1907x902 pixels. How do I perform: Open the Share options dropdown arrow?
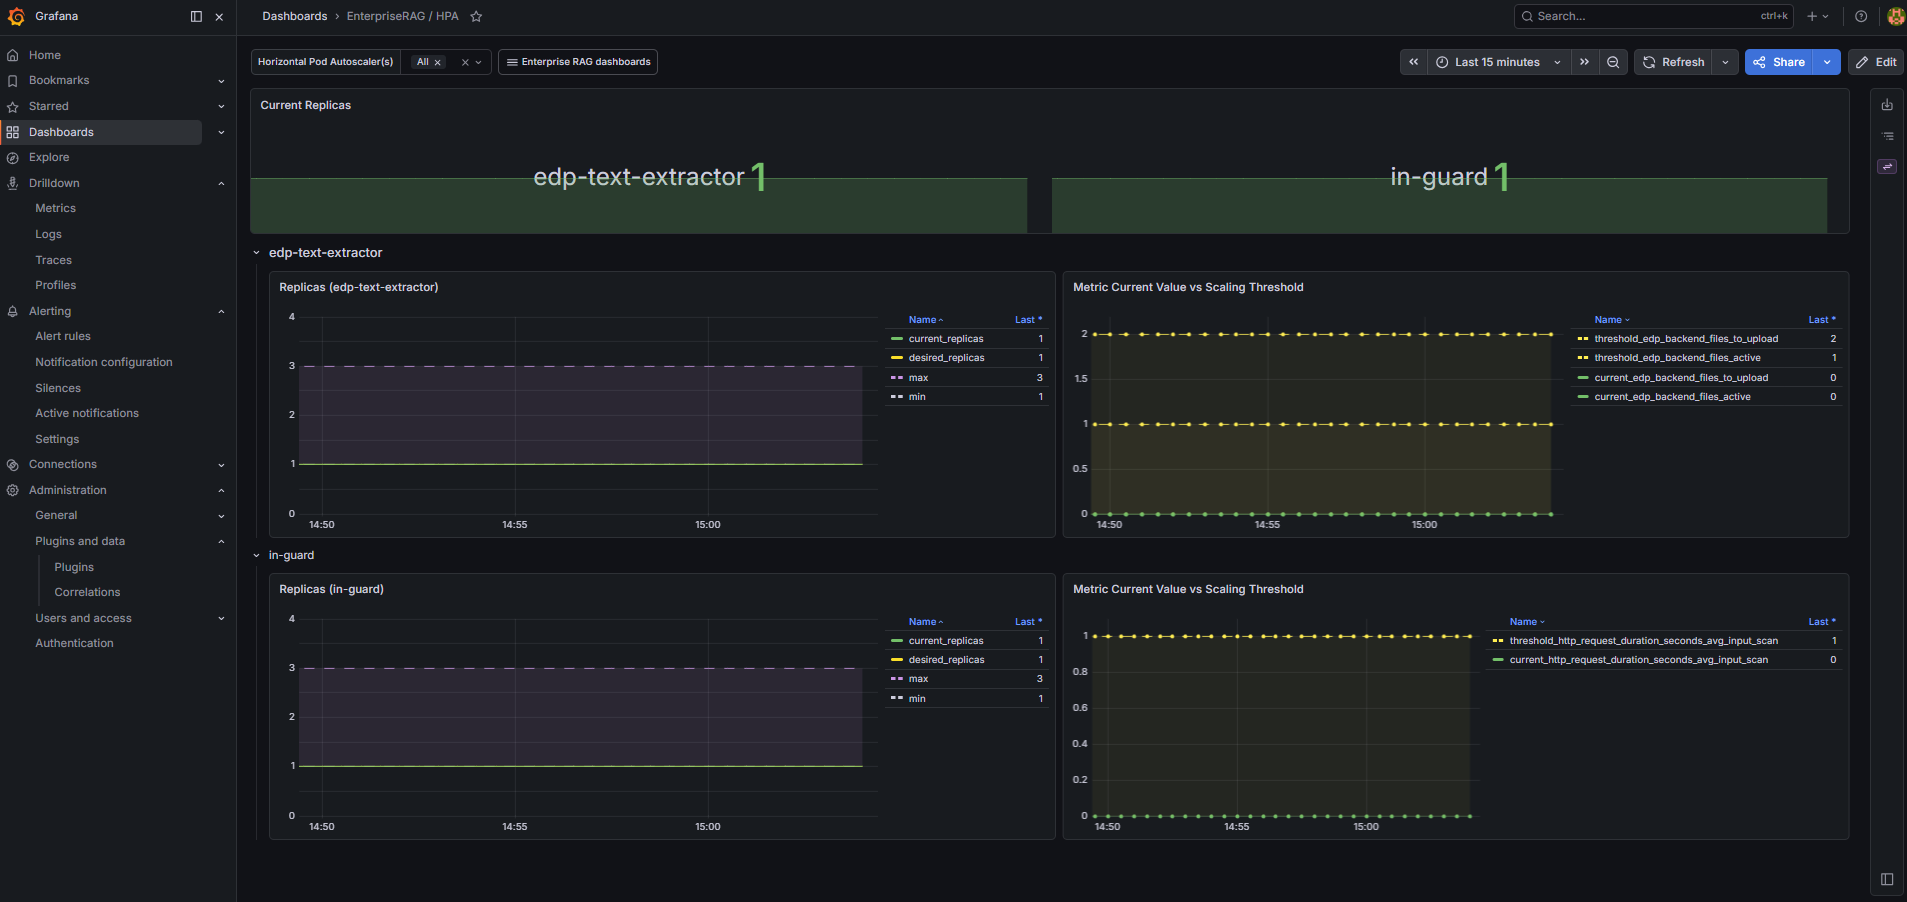point(1827,62)
